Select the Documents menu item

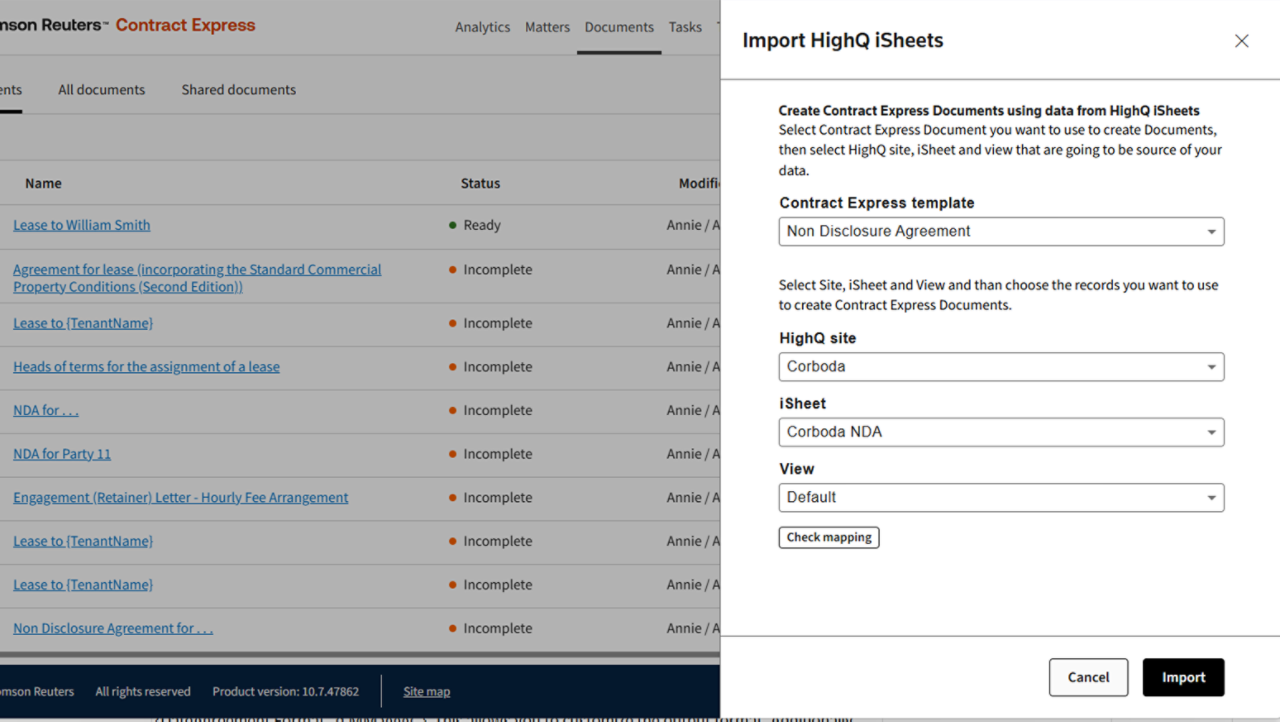619,27
